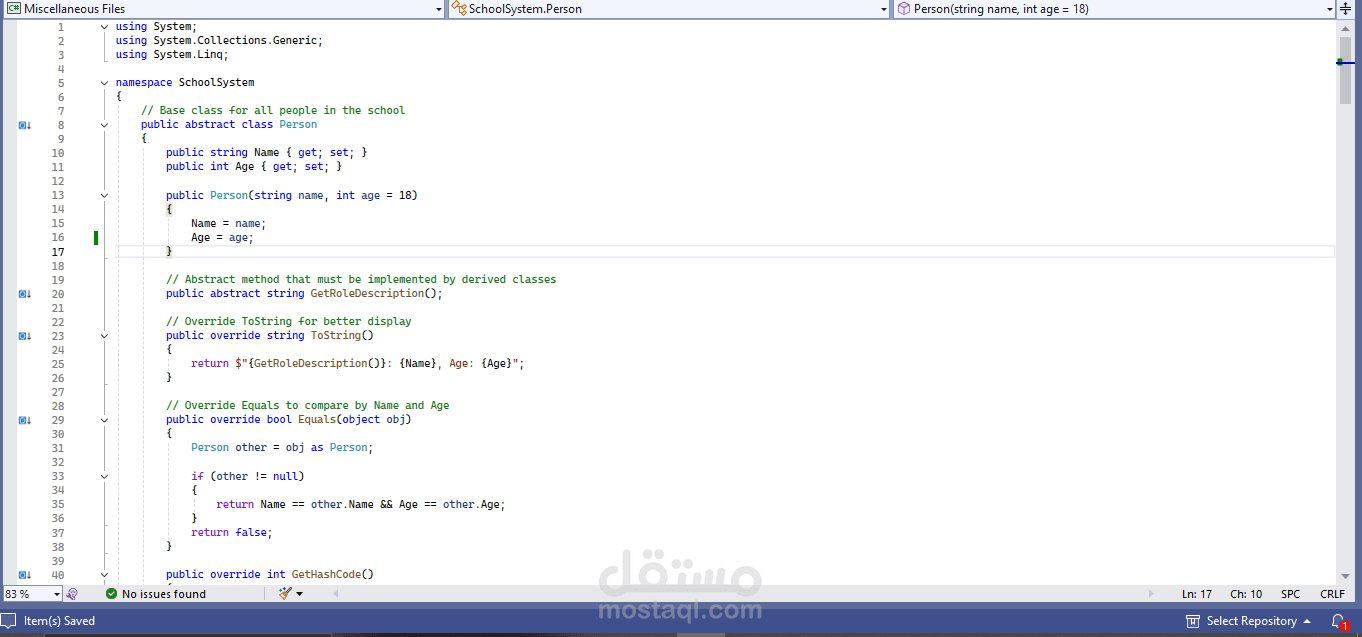
Task: Open the notifications bell icon
Action: (x=1339, y=621)
